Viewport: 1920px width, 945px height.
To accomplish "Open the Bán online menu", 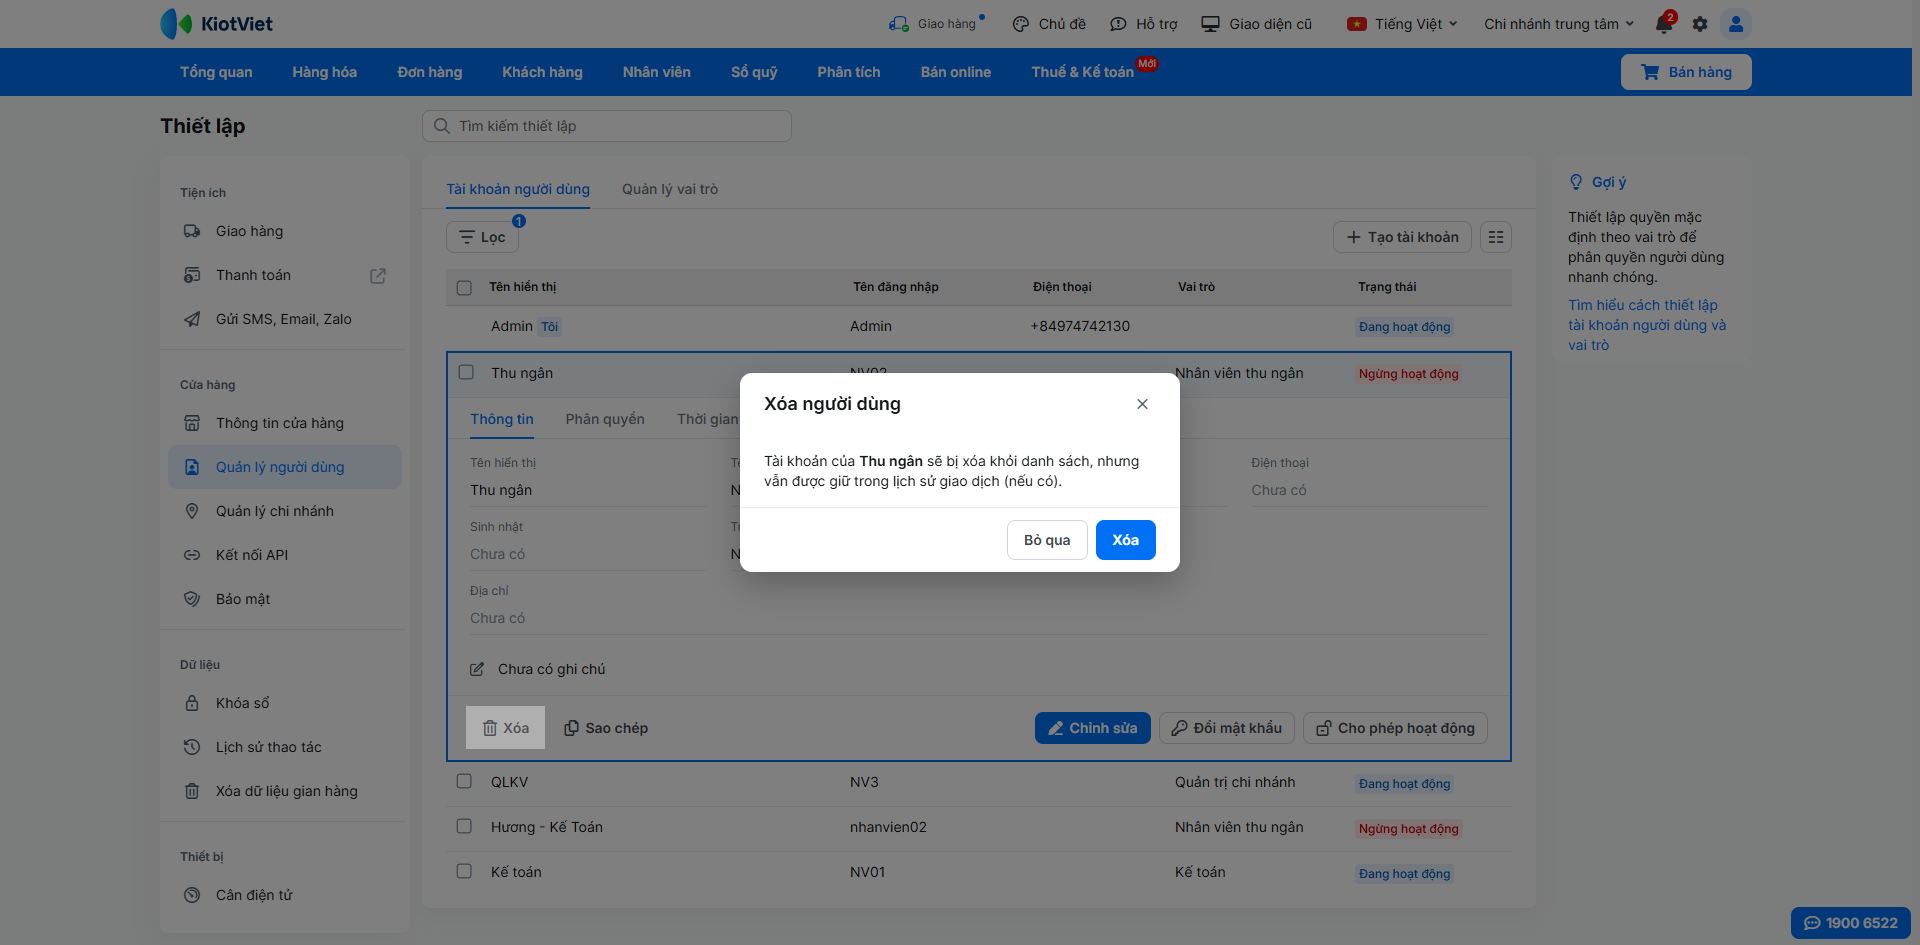I will pyautogui.click(x=956, y=72).
